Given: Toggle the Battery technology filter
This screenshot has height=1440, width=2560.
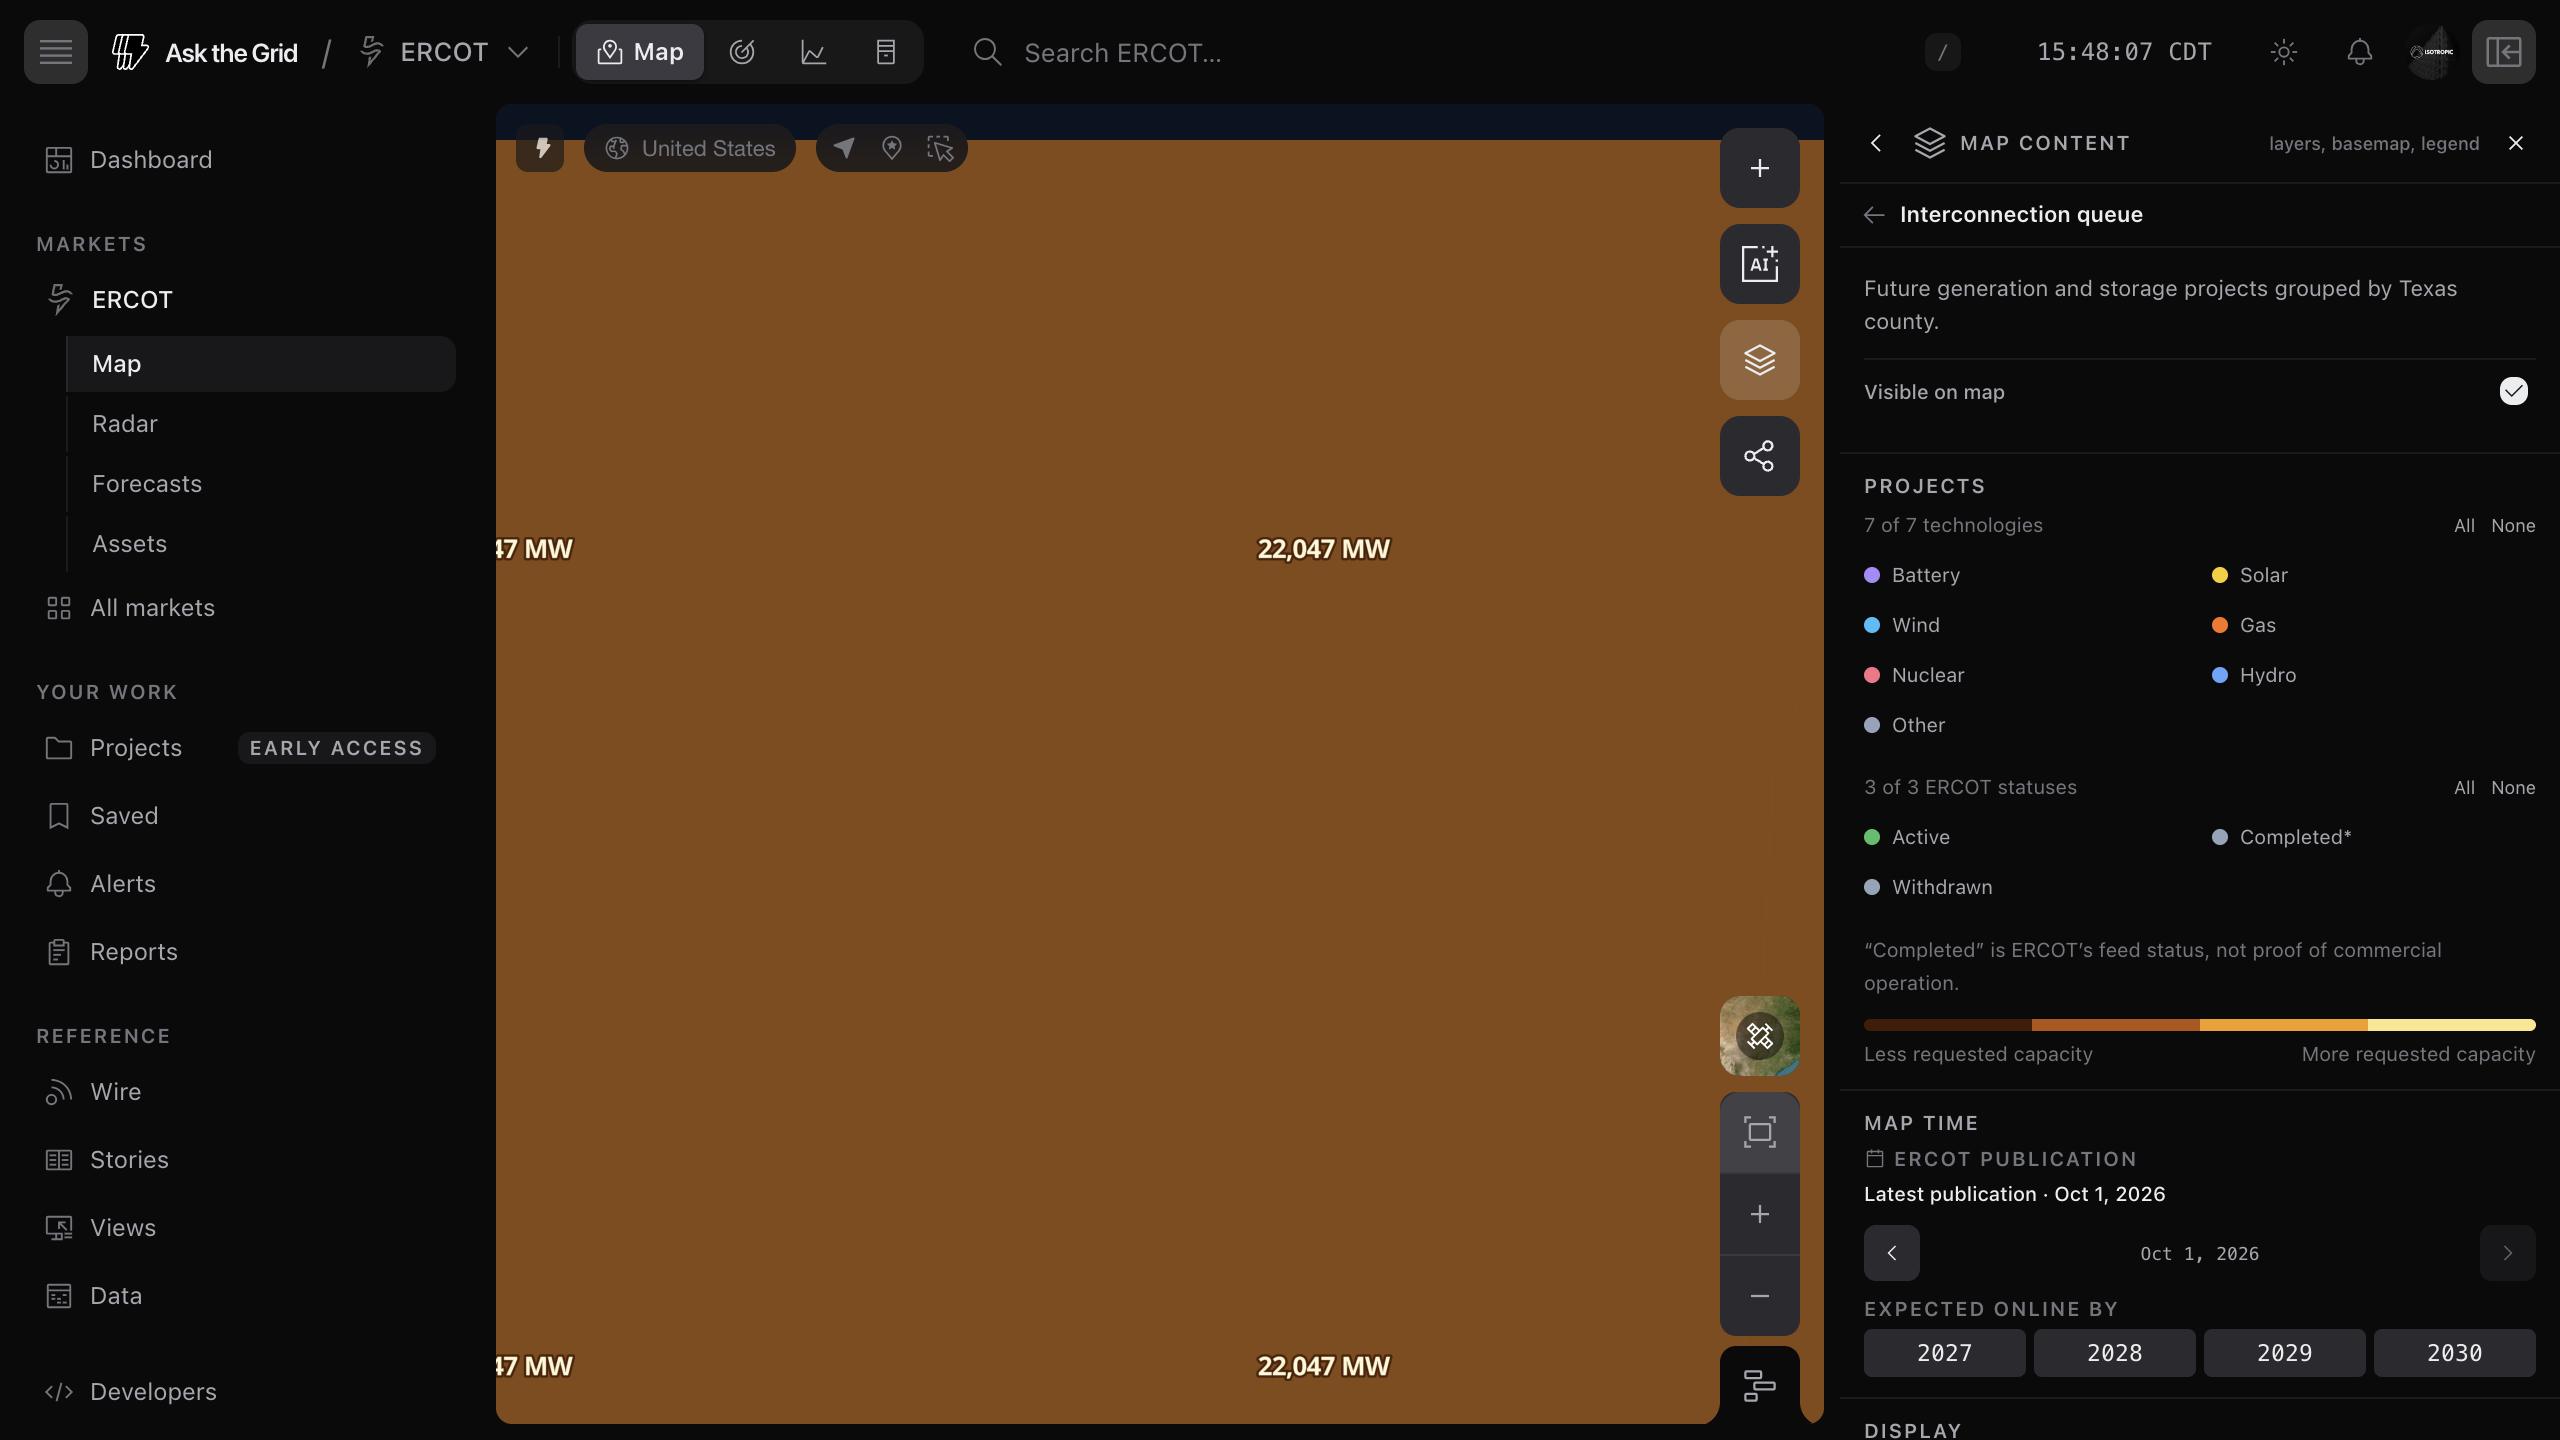Looking at the screenshot, I should (x=1912, y=575).
